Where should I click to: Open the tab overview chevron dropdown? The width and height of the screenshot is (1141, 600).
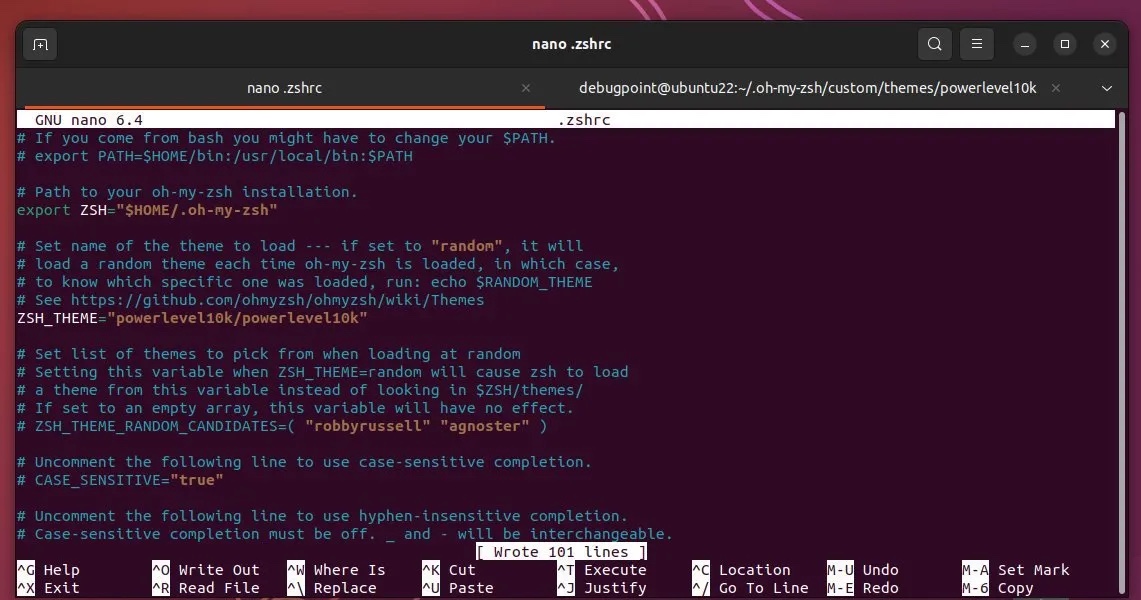coord(1107,88)
